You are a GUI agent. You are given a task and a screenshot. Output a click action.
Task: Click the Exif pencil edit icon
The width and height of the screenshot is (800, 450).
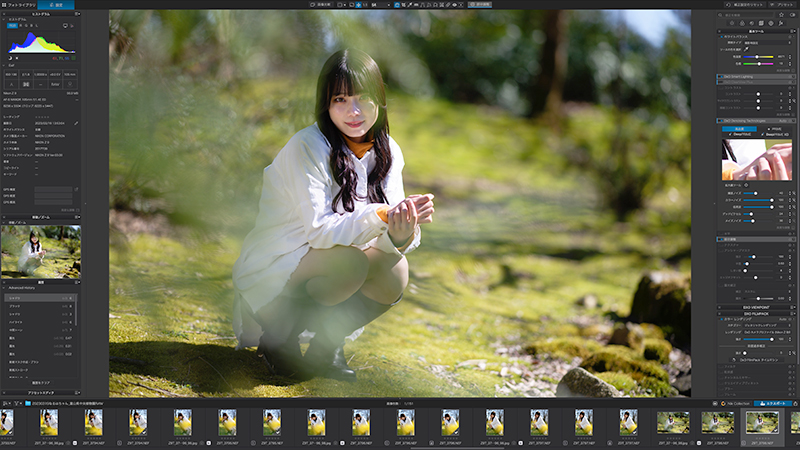click(76, 123)
